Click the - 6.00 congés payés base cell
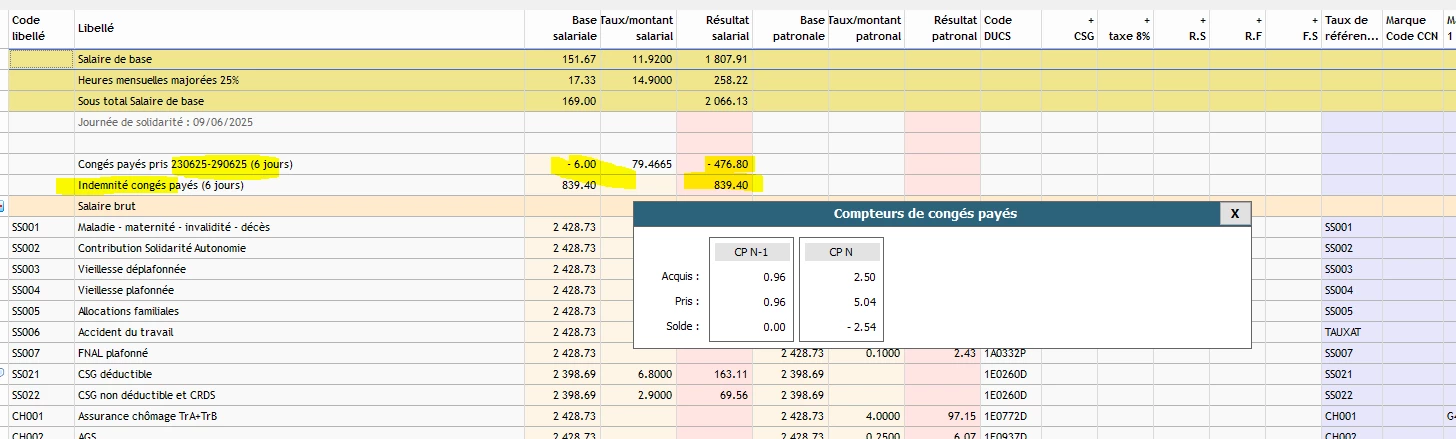Screen dimensions: 1456x439 tap(562, 164)
